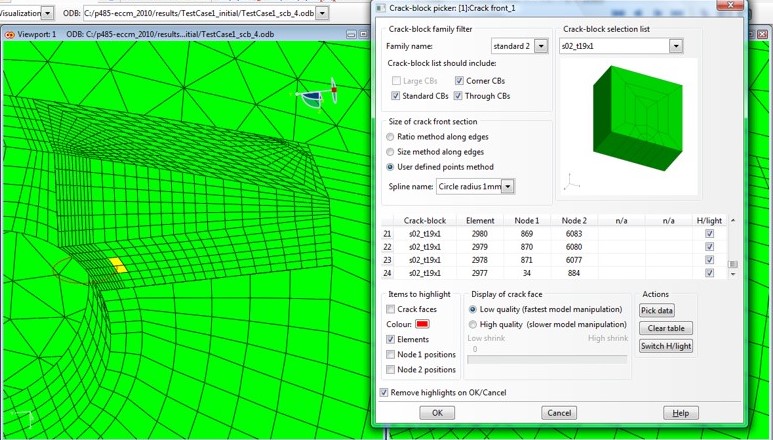Screen dimensions: 773x440
Task: Click the Pick data button
Action: click(x=657, y=311)
